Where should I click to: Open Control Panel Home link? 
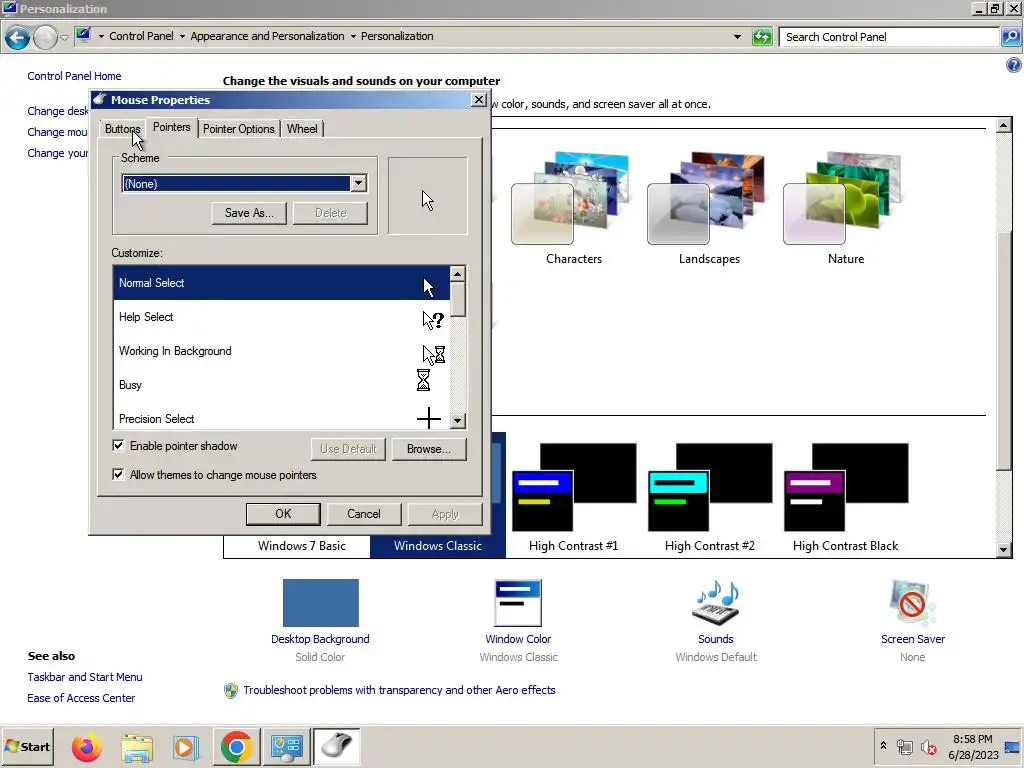tap(74, 76)
